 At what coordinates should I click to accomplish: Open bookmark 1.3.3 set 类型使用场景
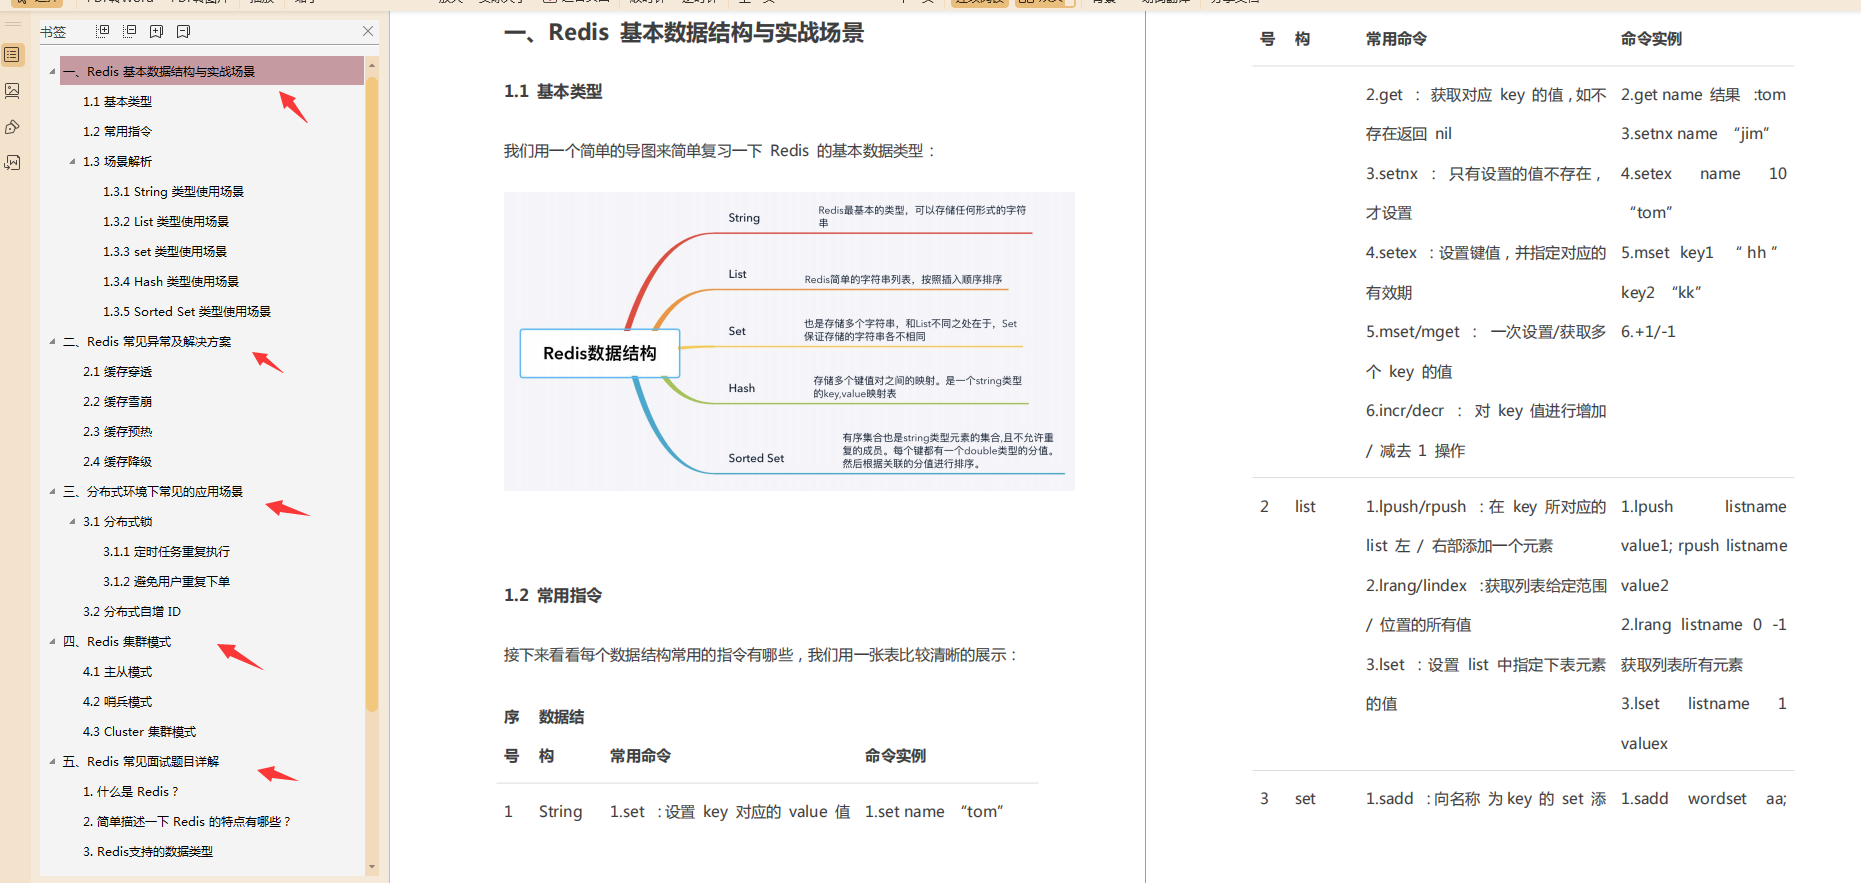click(x=165, y=252)
